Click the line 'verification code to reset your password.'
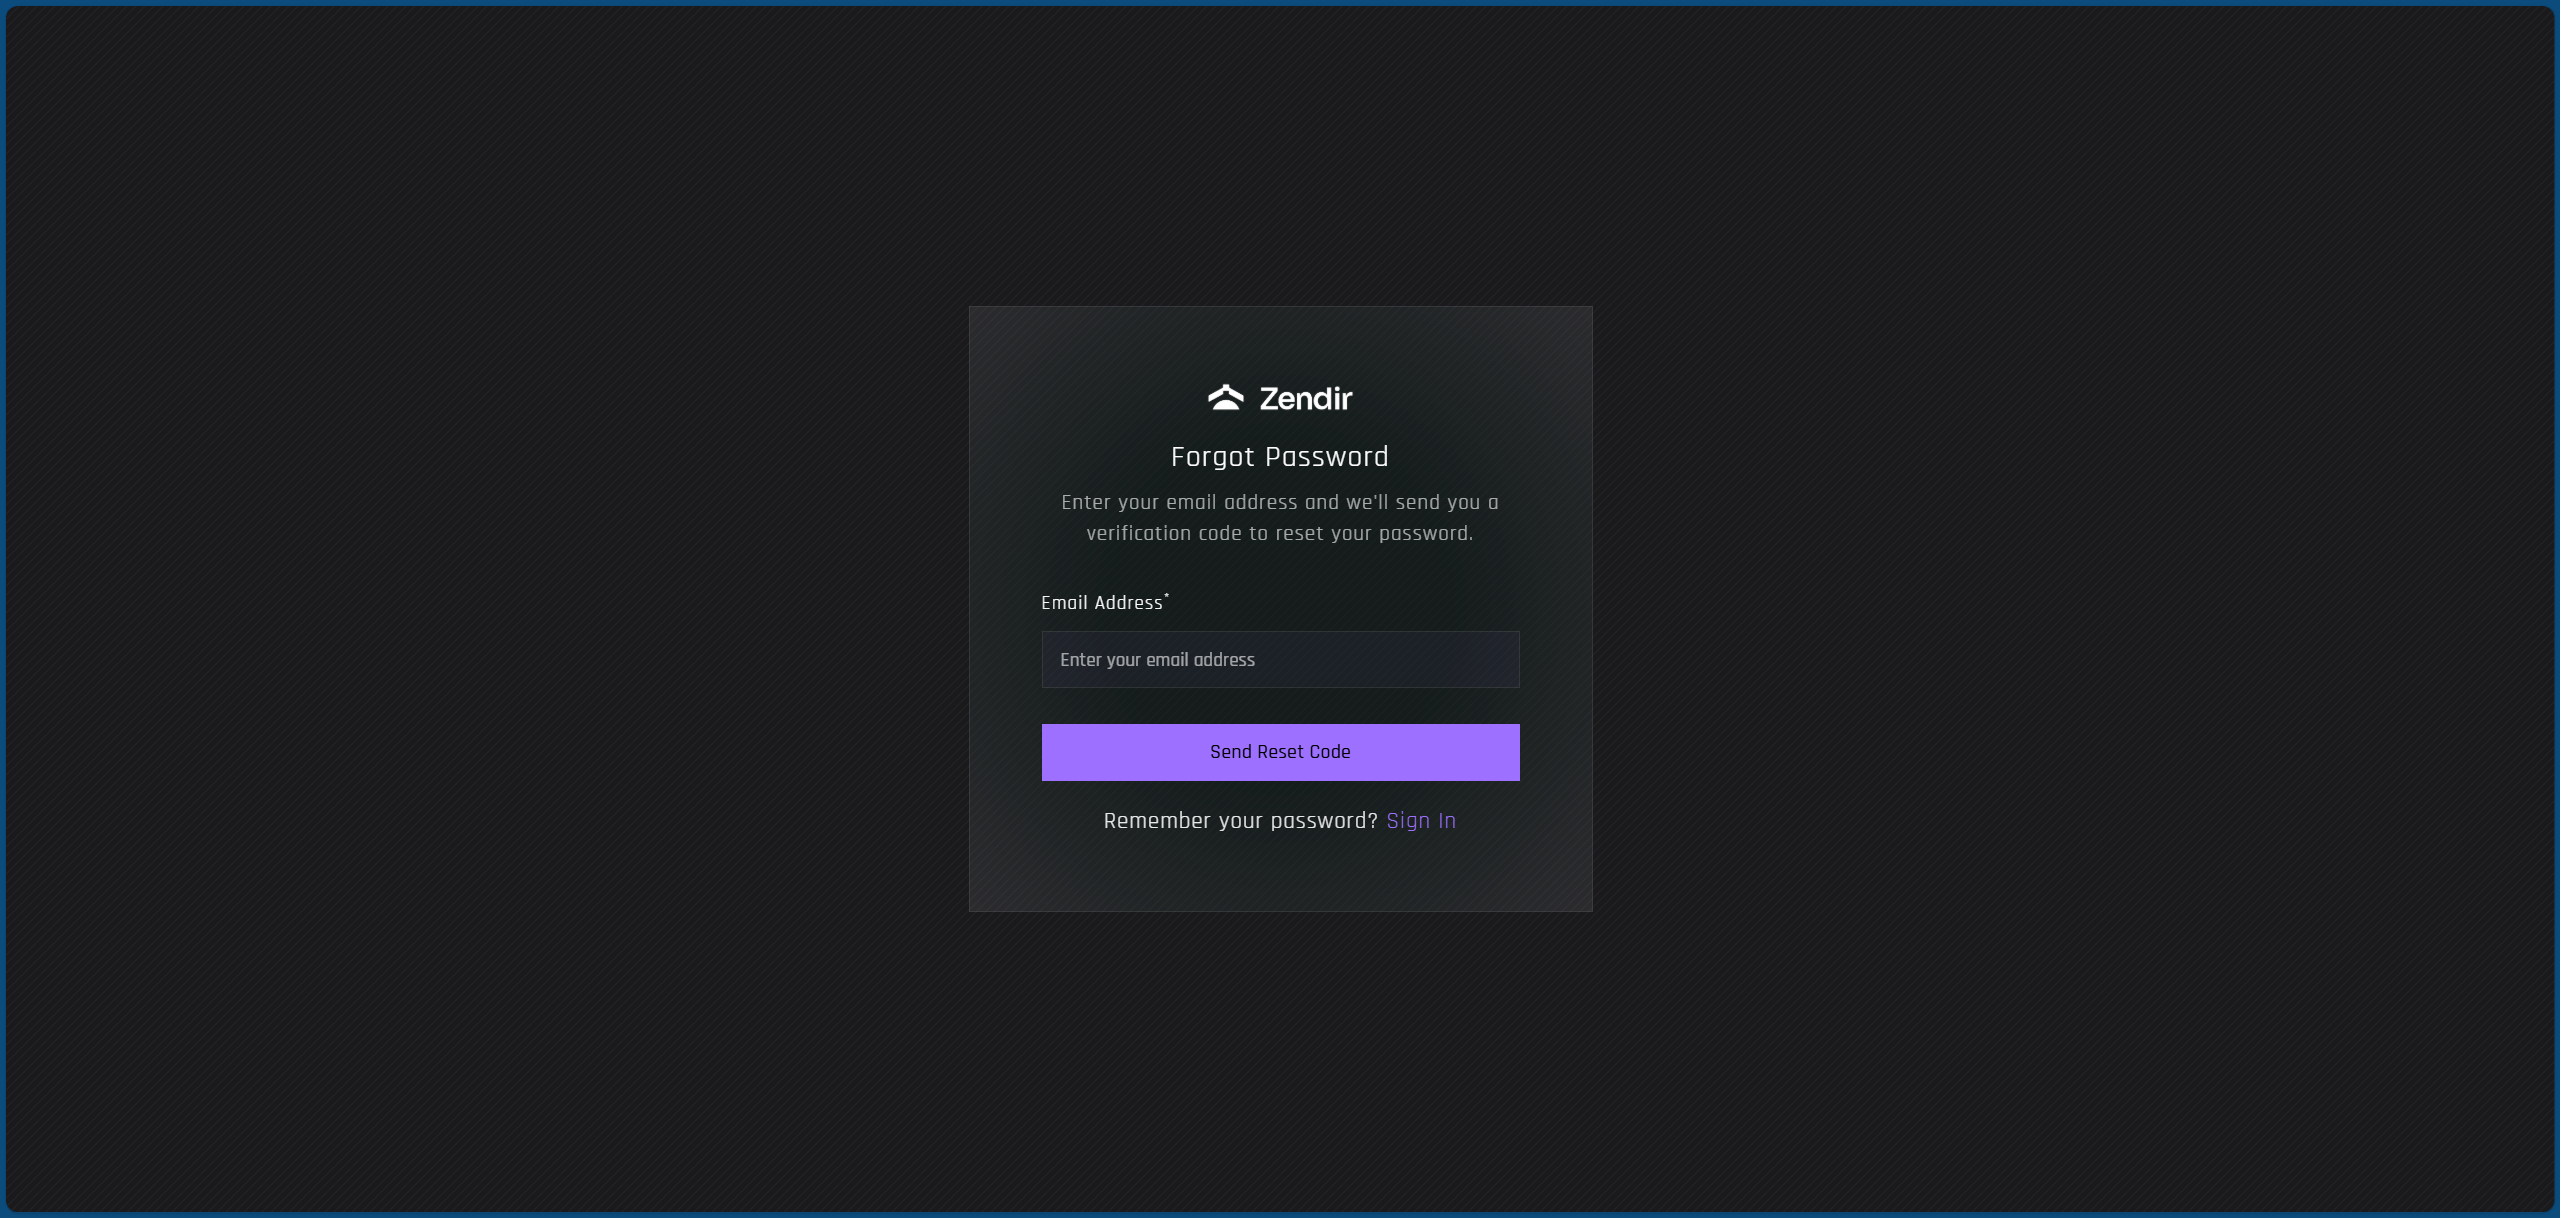Screen dimensions: 2560x1218 (1280, 534)
